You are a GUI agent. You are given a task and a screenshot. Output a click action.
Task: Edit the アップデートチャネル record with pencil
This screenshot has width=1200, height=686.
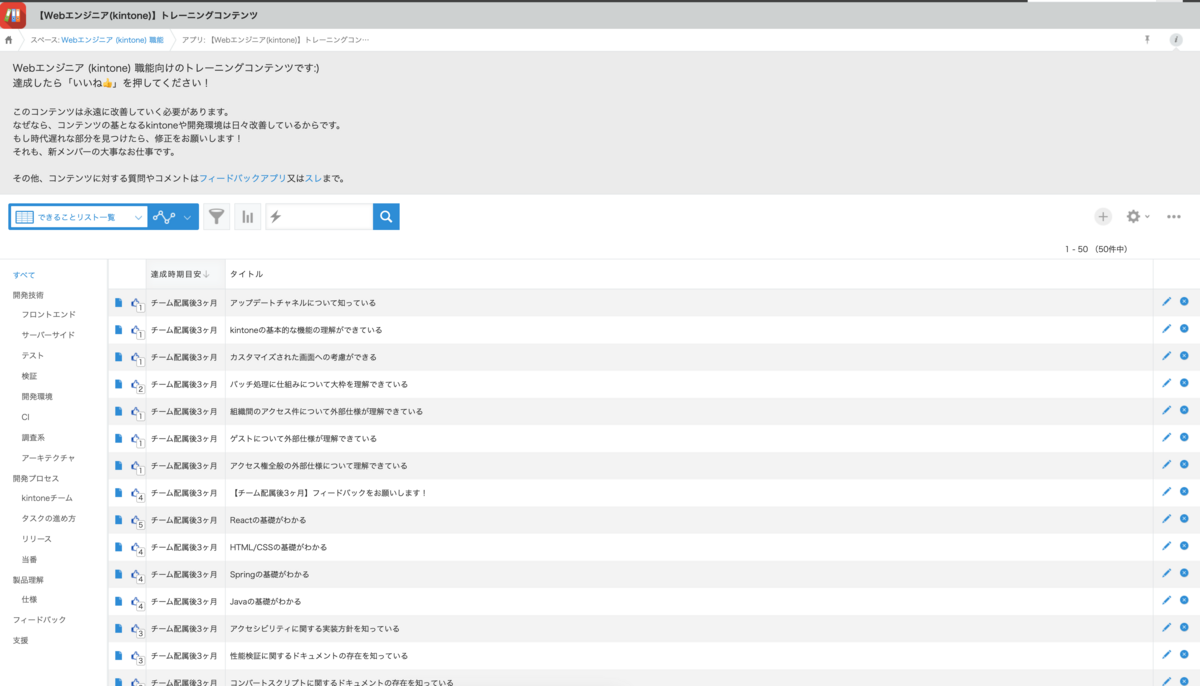click(1166, 301)
